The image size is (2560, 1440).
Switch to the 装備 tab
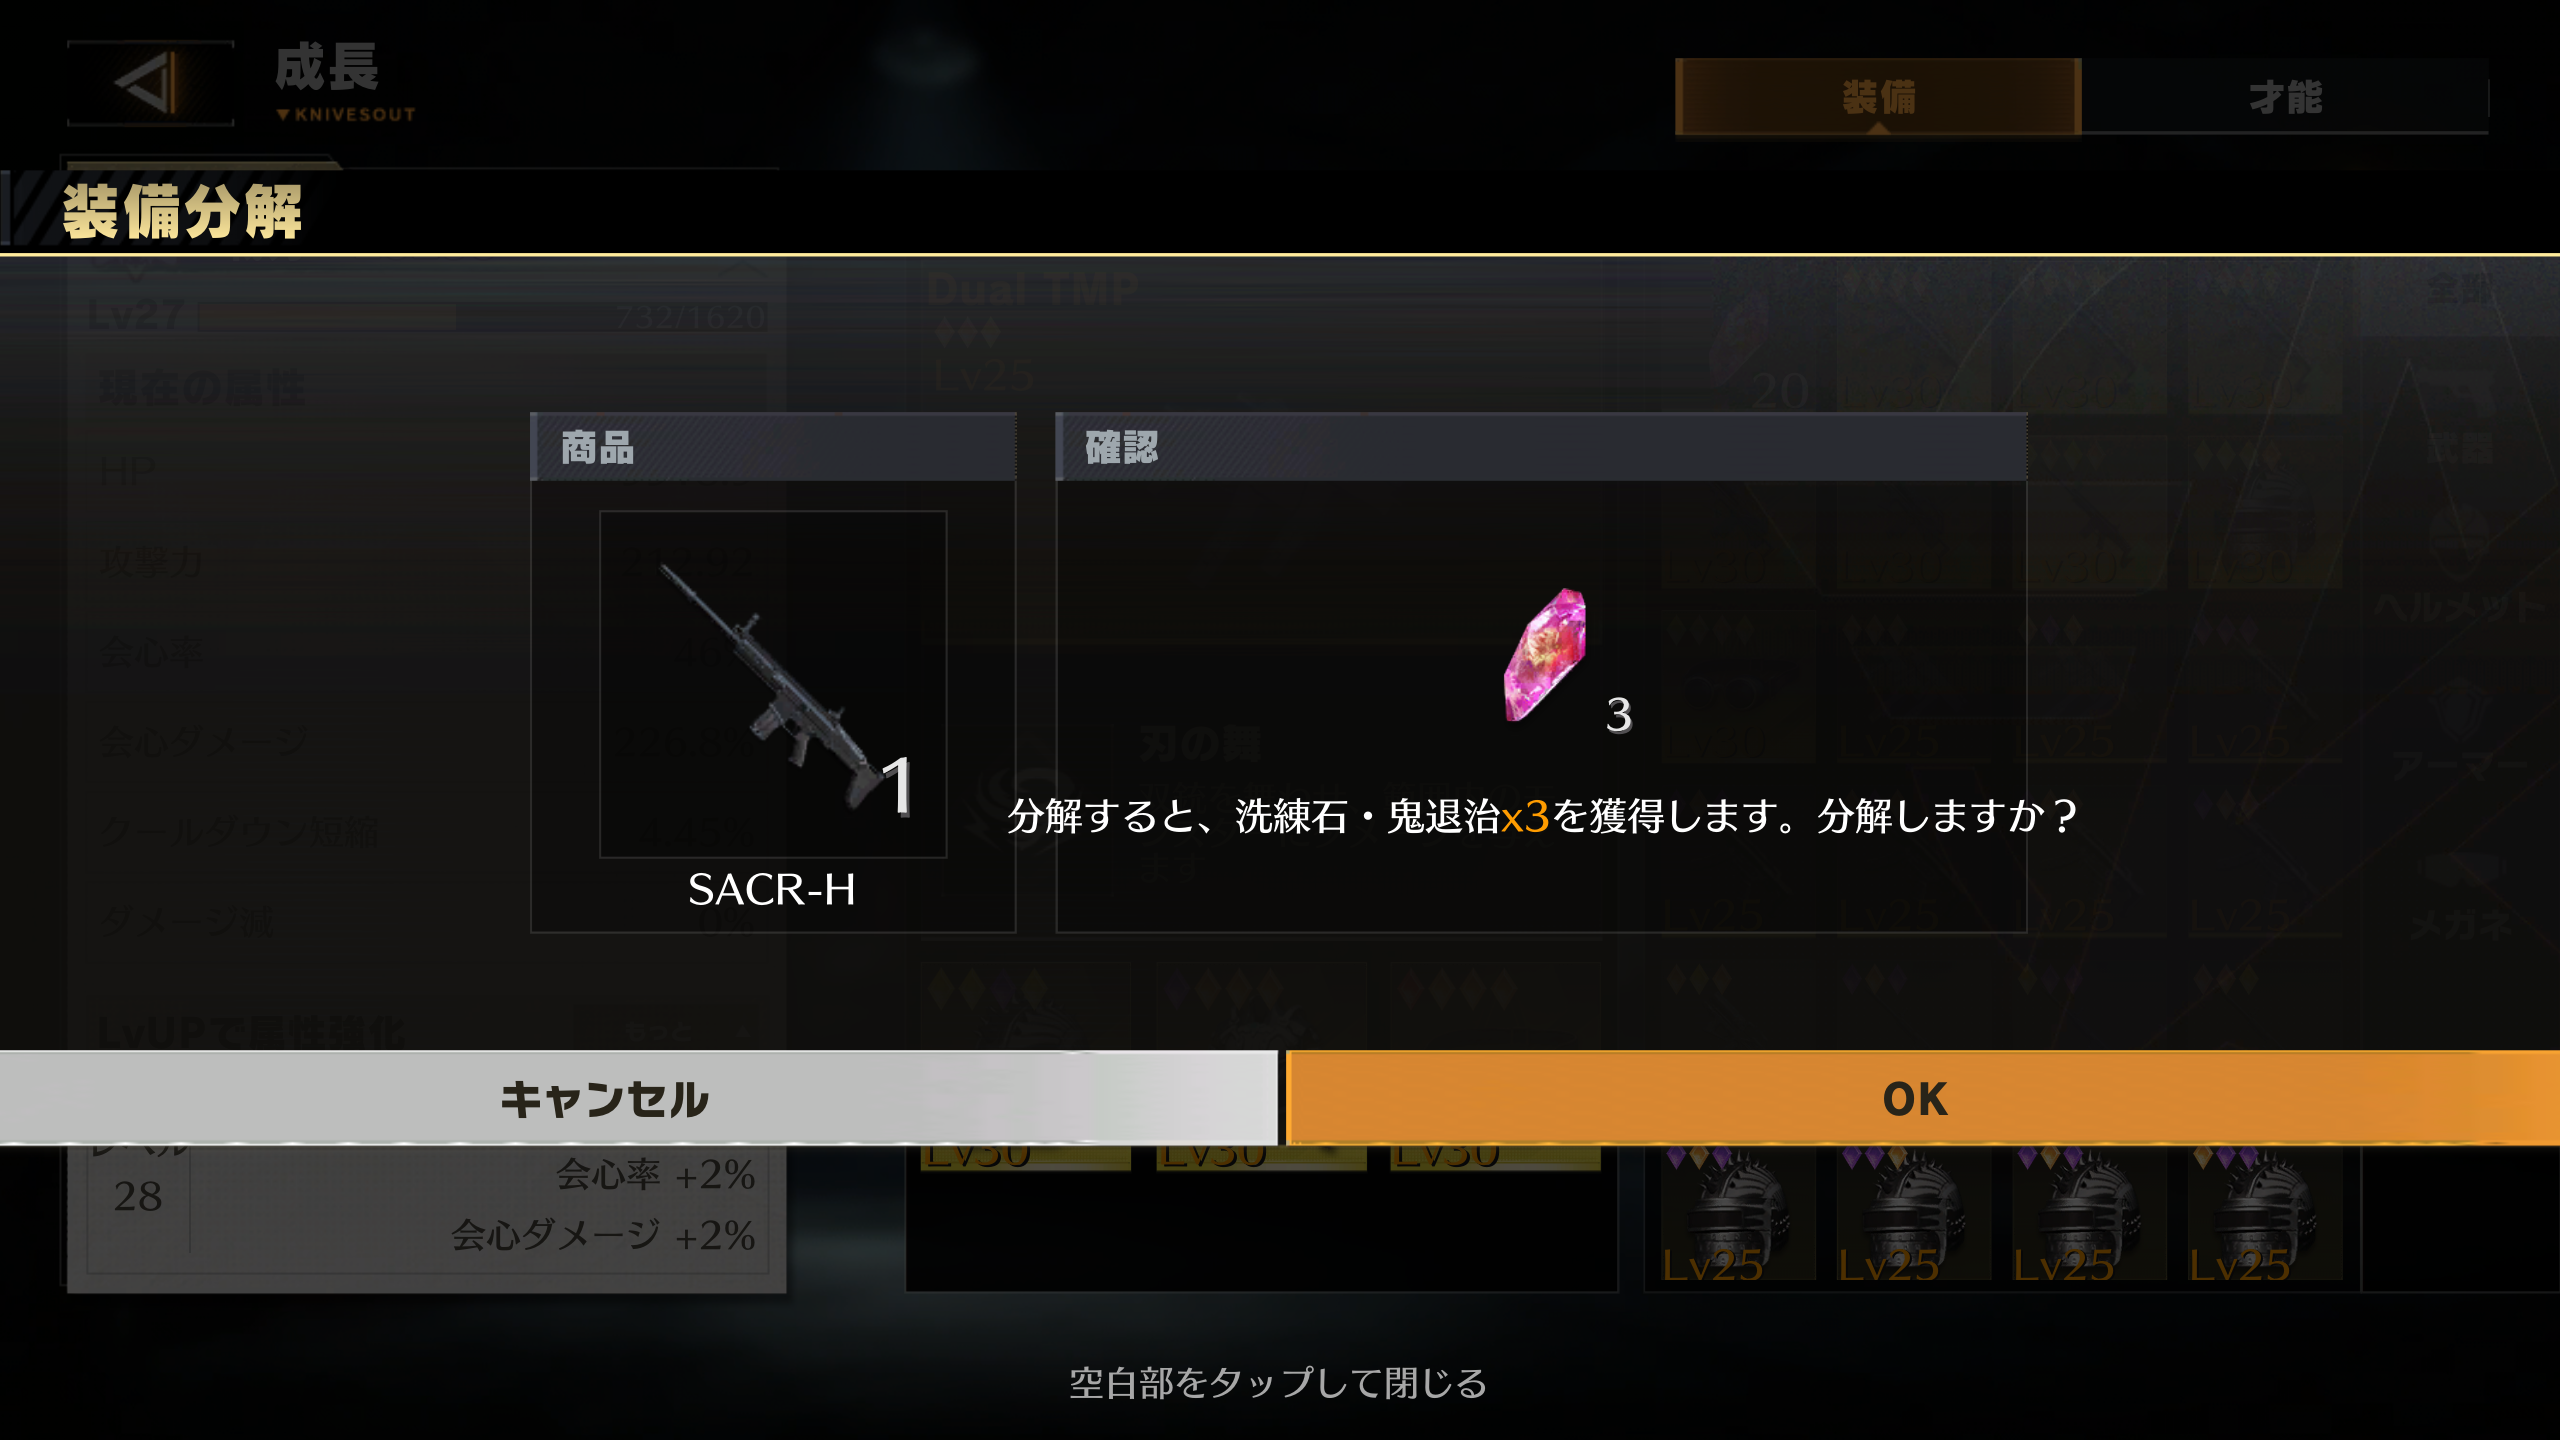1878,97
